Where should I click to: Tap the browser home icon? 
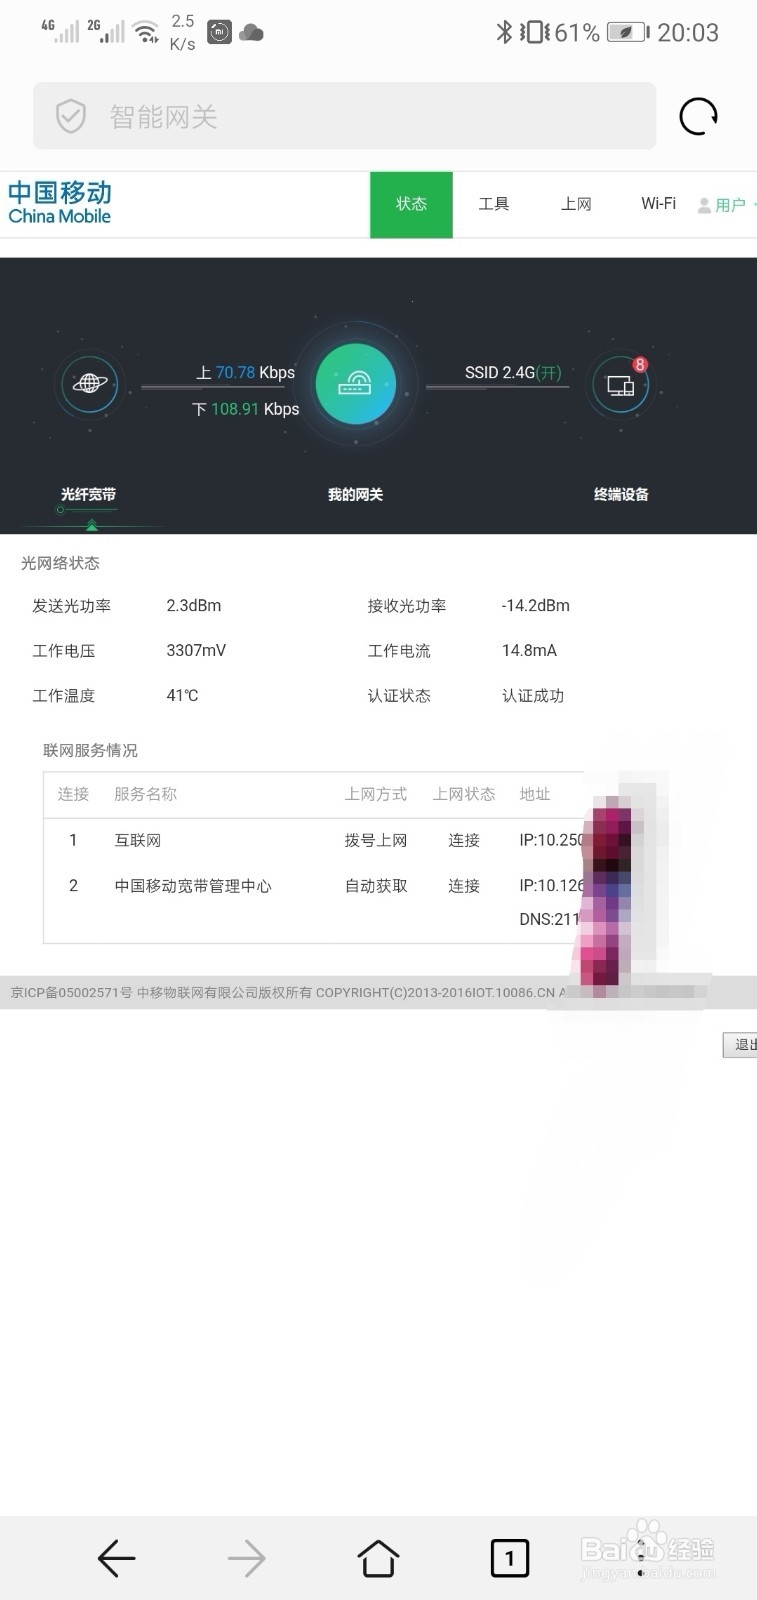378,1558
